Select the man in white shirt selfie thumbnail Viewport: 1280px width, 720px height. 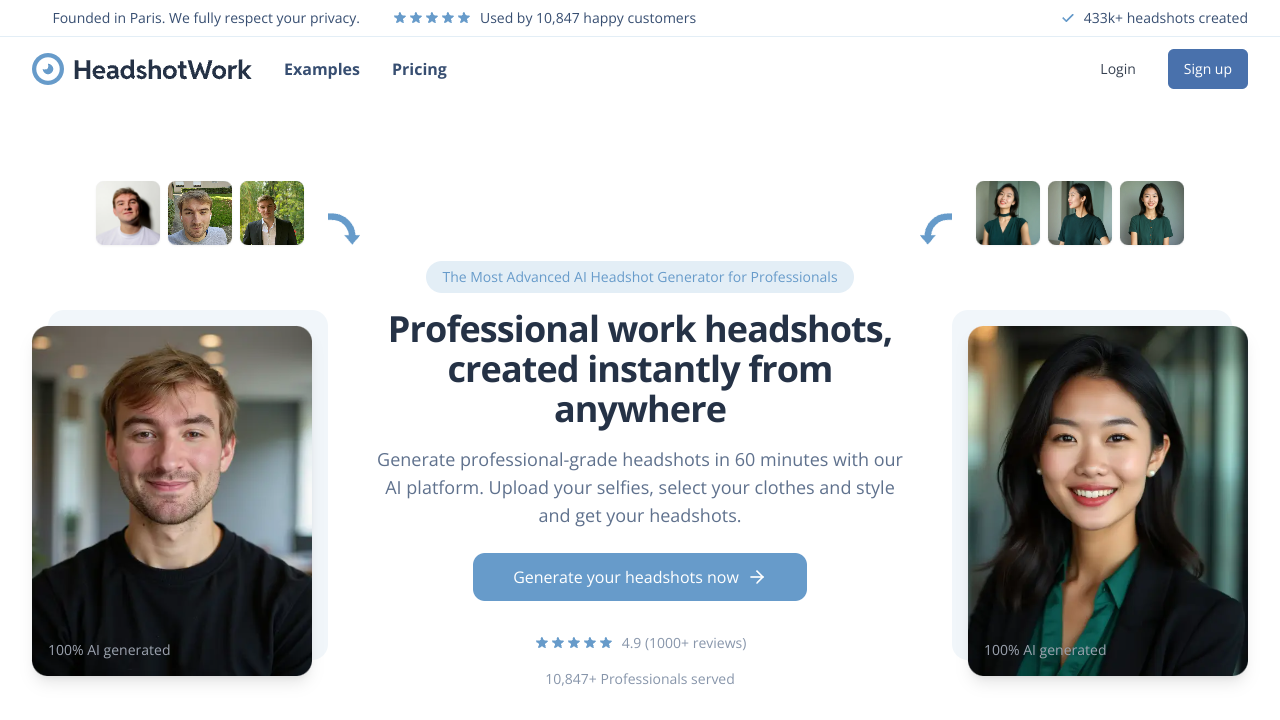(128, 213)
